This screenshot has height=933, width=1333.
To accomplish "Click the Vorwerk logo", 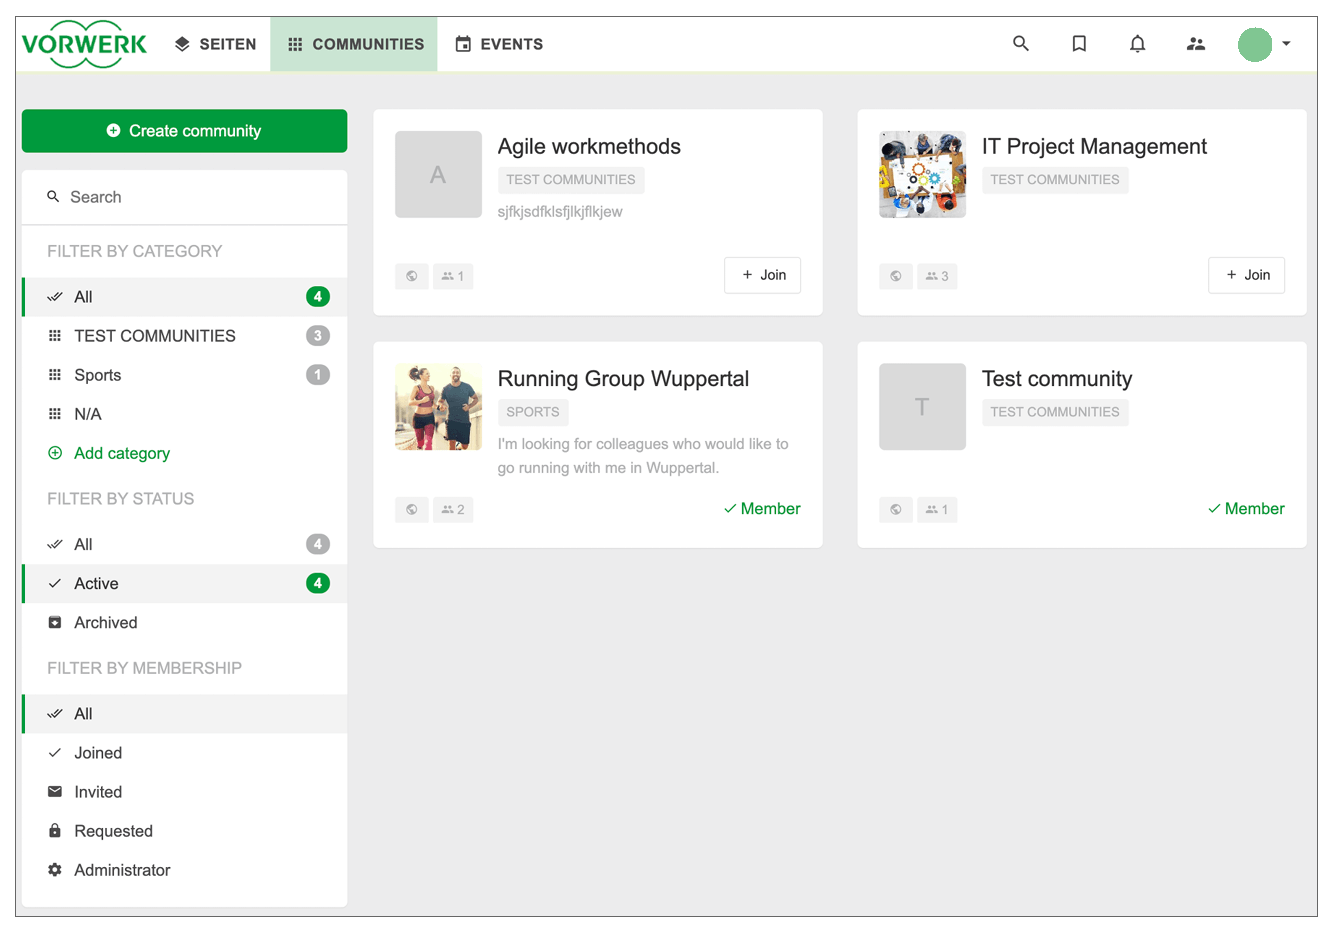I will [84, 43].
